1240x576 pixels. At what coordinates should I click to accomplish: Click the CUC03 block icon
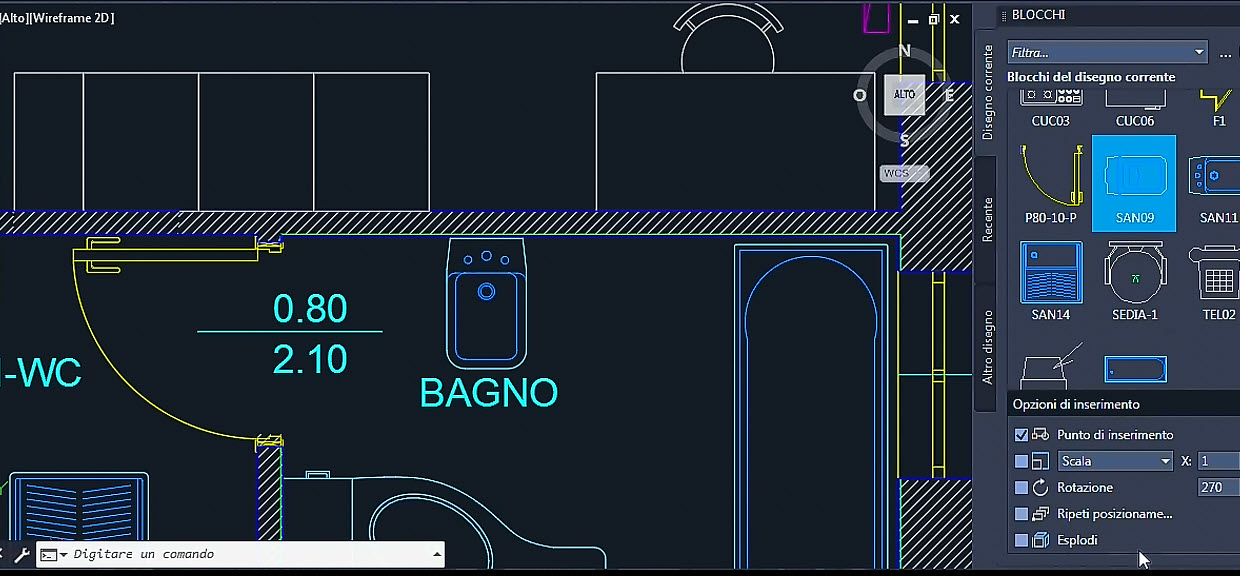click(1050, 100)
